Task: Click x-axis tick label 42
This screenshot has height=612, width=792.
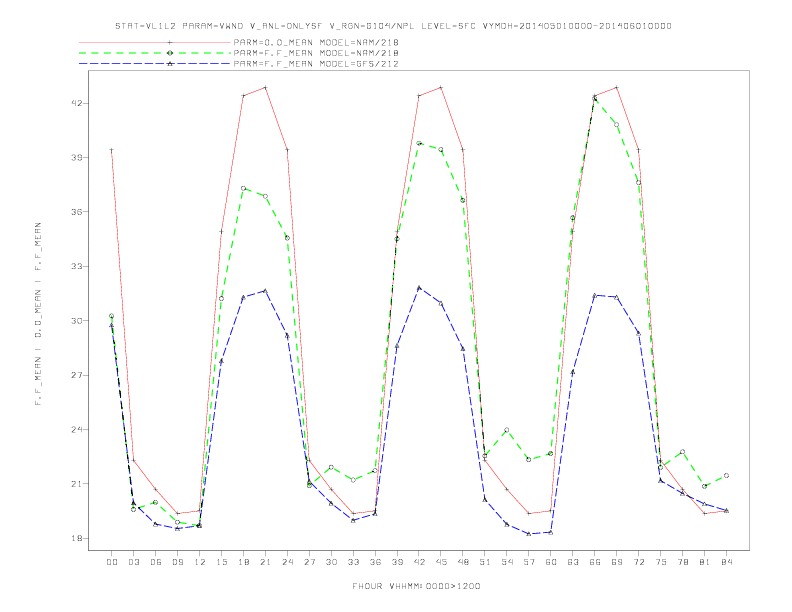Action: pos(419,562)
